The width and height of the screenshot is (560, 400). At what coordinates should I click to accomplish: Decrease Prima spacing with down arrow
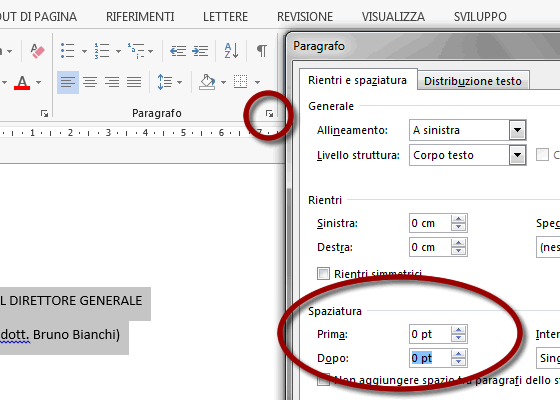click(459, 339)
